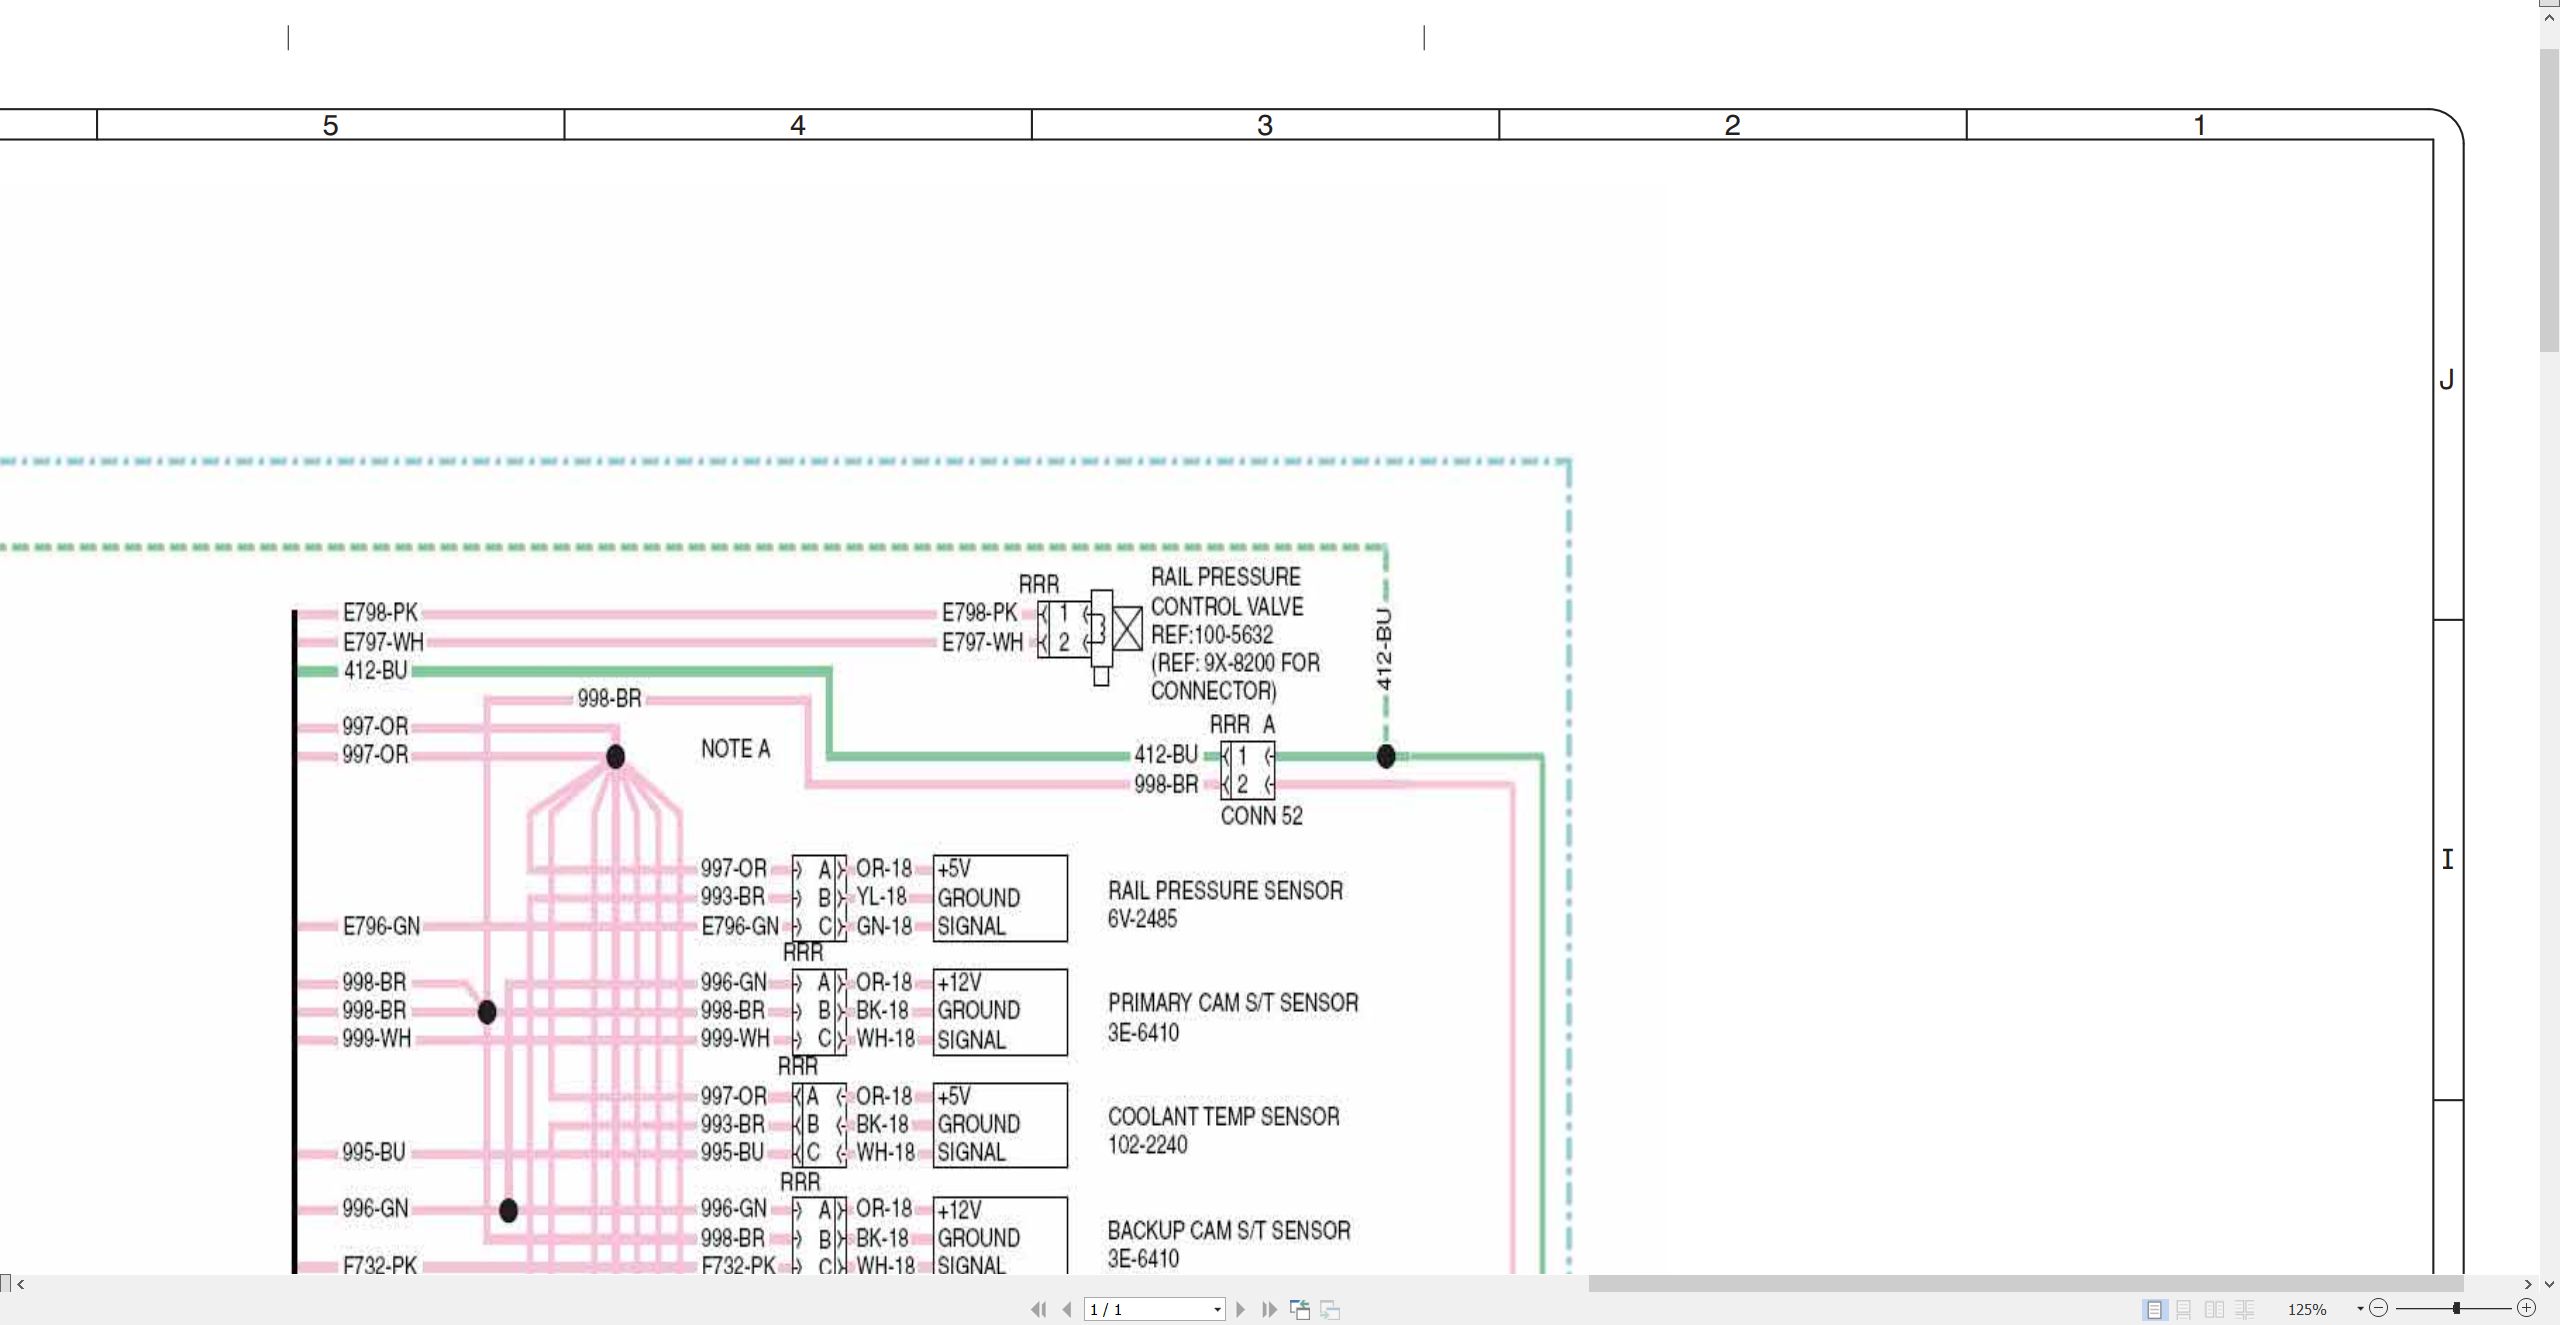The image size is (2560, 1325).
Task: Click the RAIL PRESSURE CONTROL VALVE text
Action: (1227, 592)
